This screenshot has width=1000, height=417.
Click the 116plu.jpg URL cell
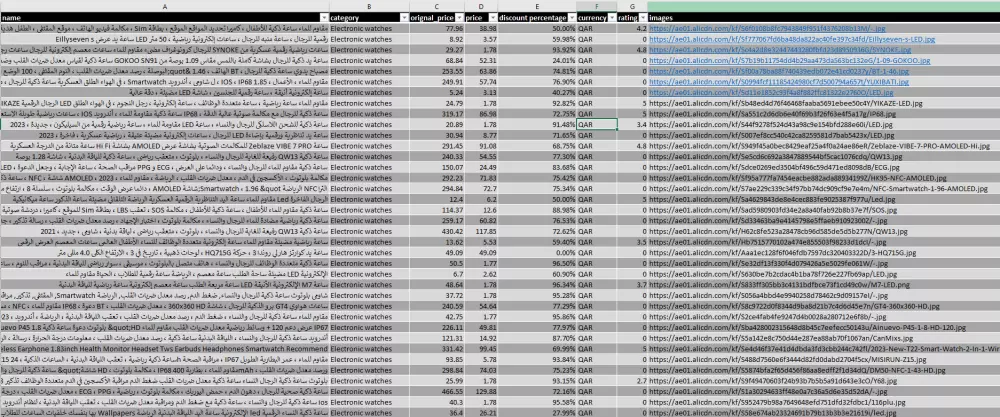pos(823,402)
